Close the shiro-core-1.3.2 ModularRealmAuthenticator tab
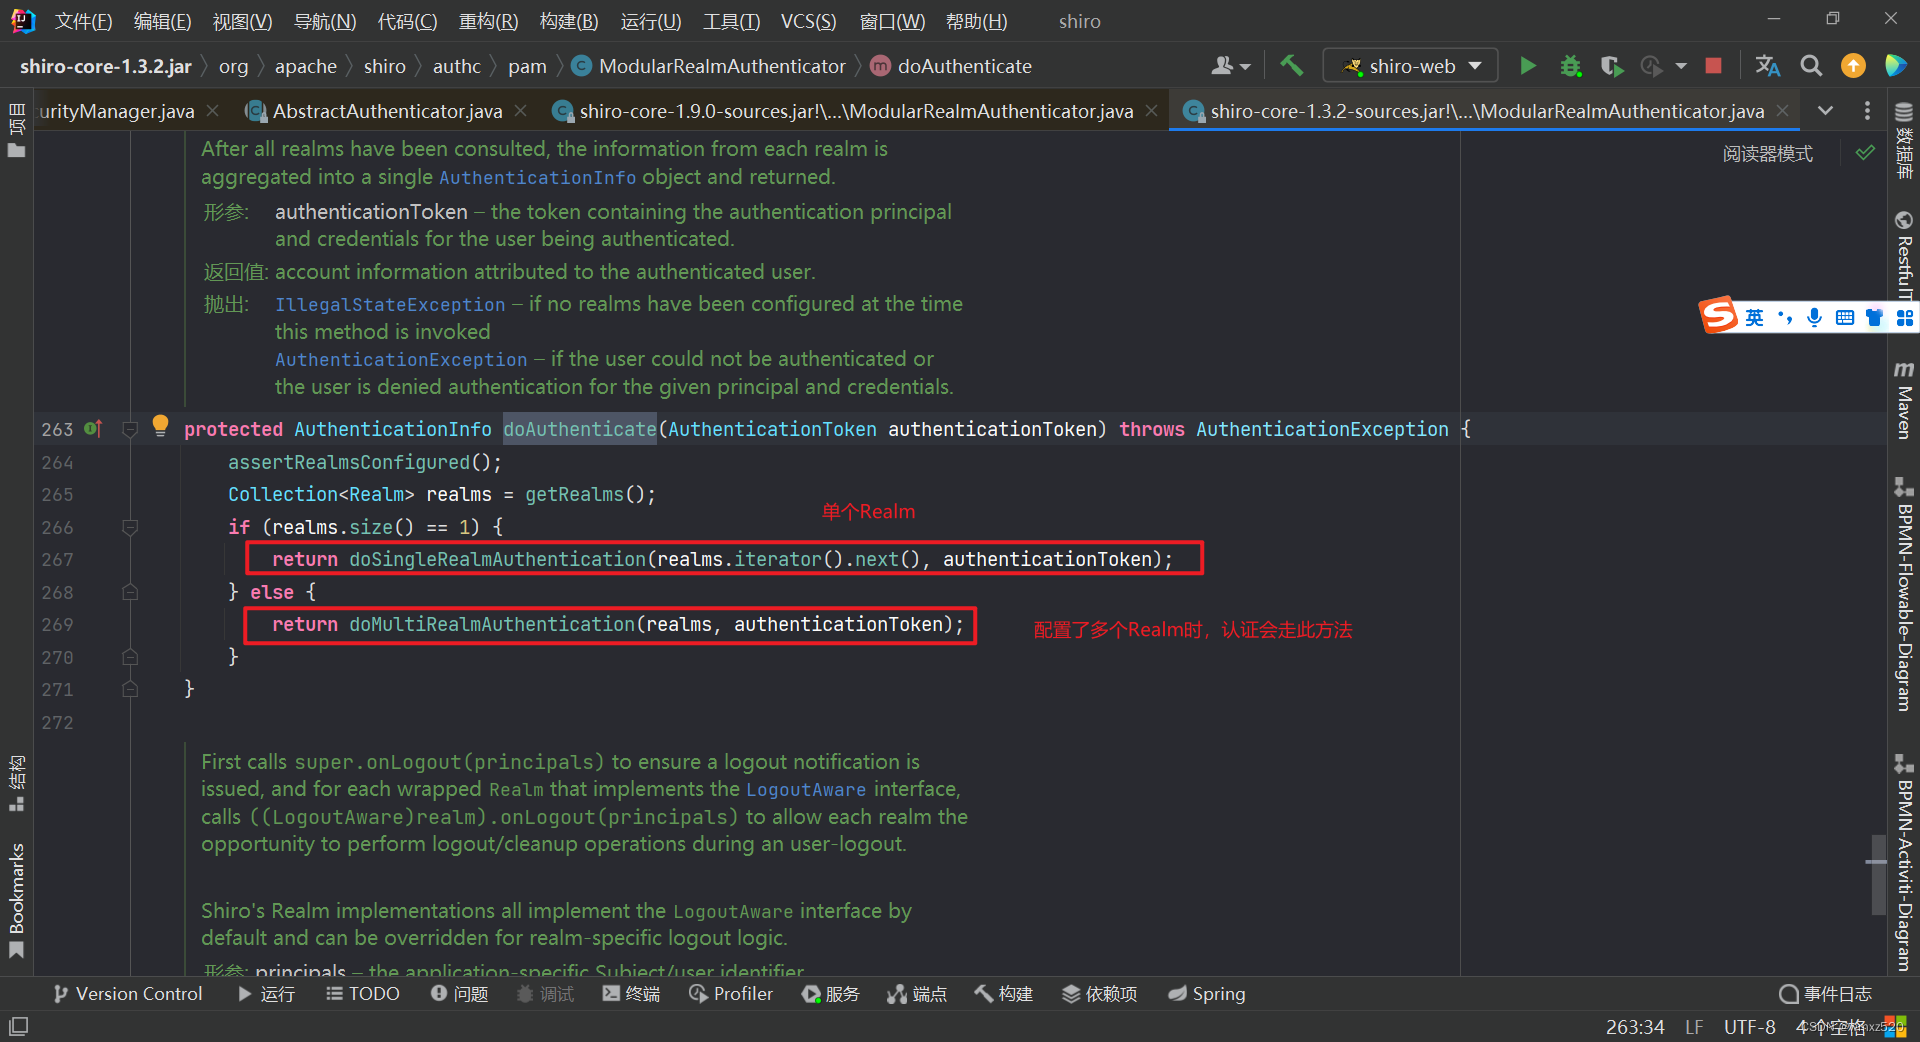The width and height of the screenshot is (1920, 1042). coord(1783,111)
